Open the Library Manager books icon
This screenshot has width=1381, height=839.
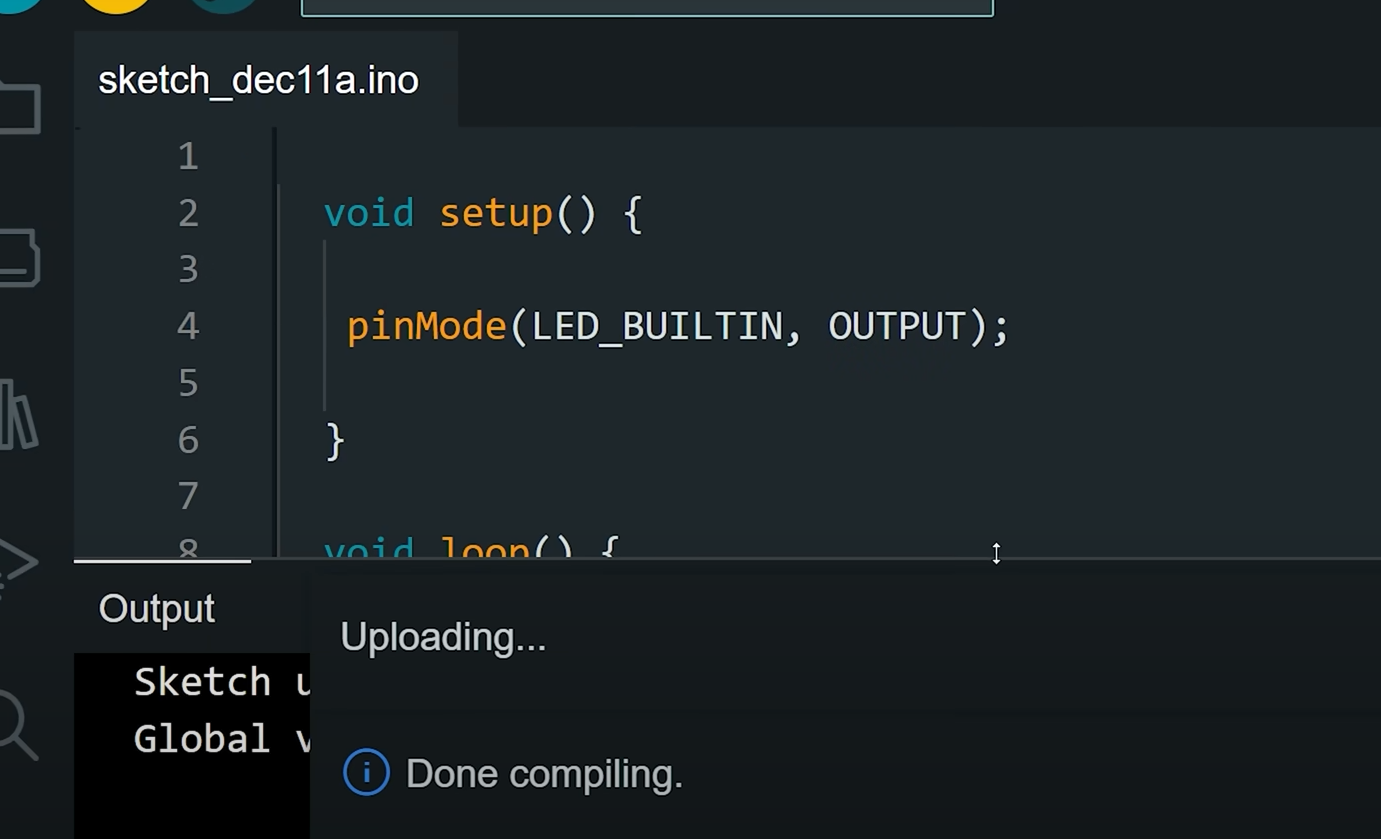coord(19,413)
